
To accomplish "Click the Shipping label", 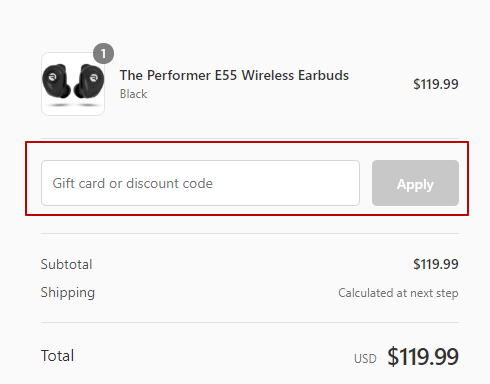I will 68,293.
